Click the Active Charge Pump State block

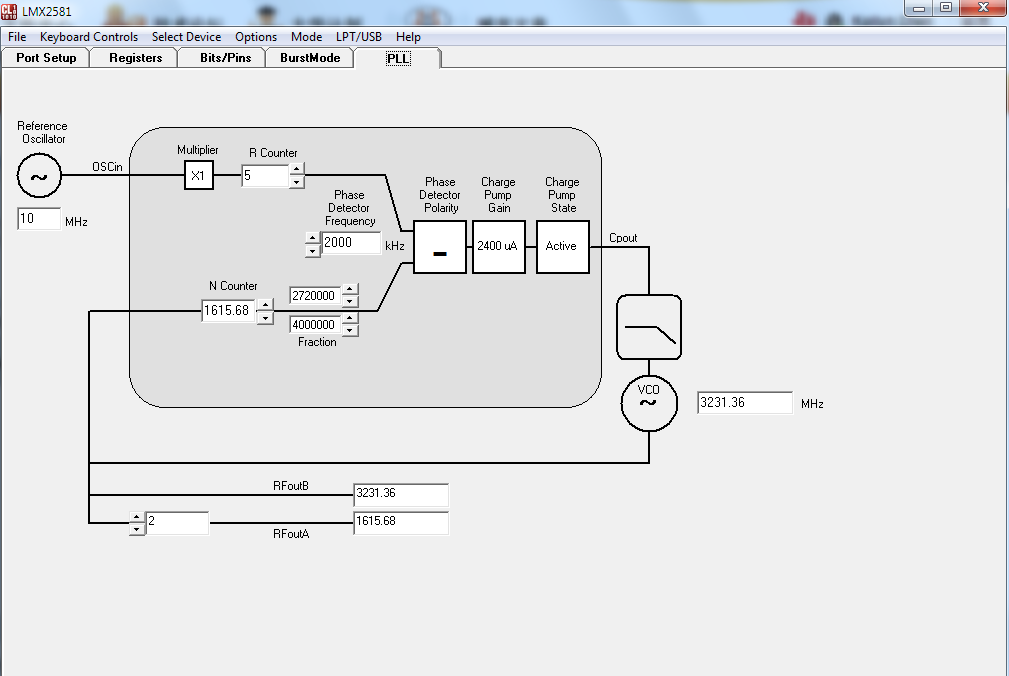562,247
